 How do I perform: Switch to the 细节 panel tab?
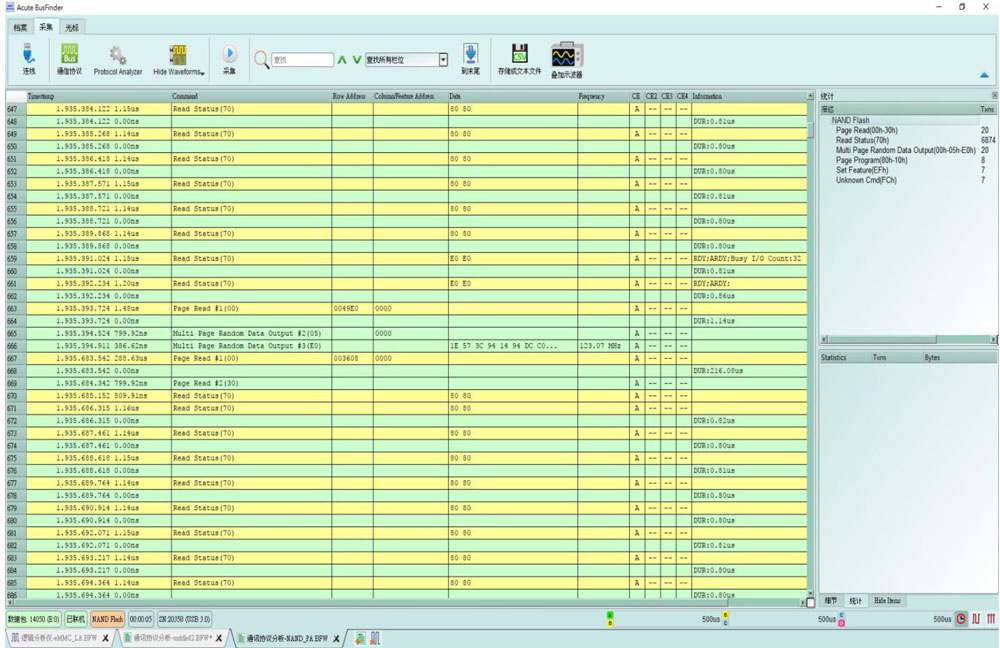[830, 601]
